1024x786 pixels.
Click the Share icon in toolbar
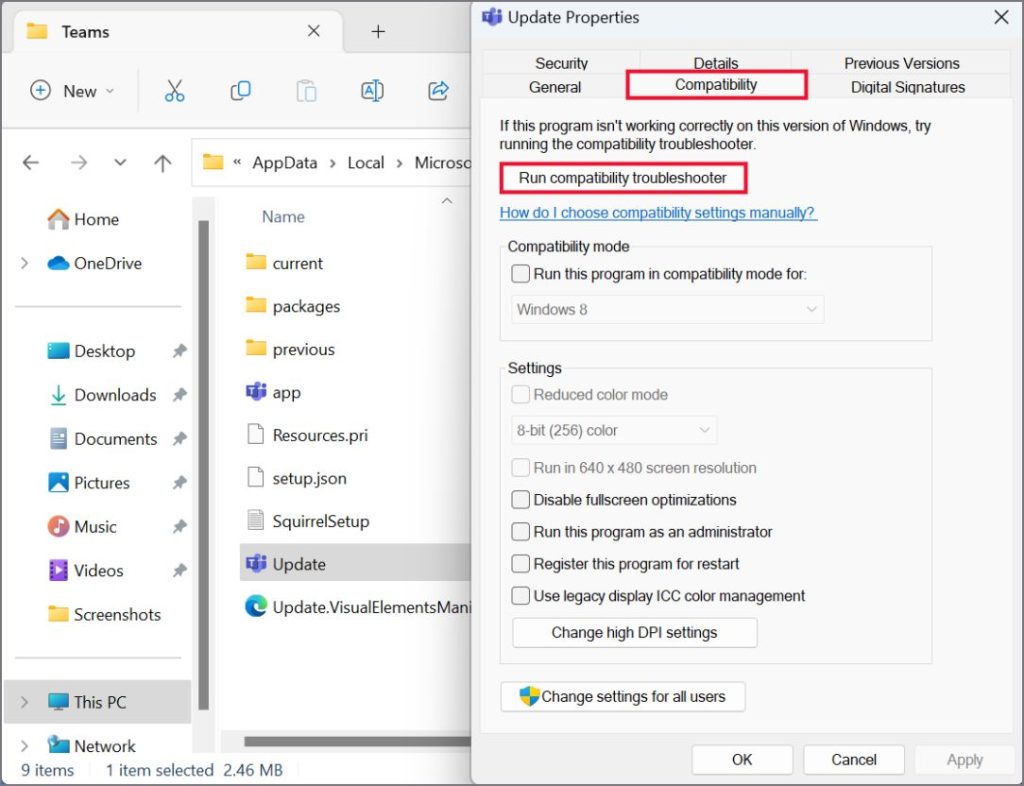(x=438, y=91)
